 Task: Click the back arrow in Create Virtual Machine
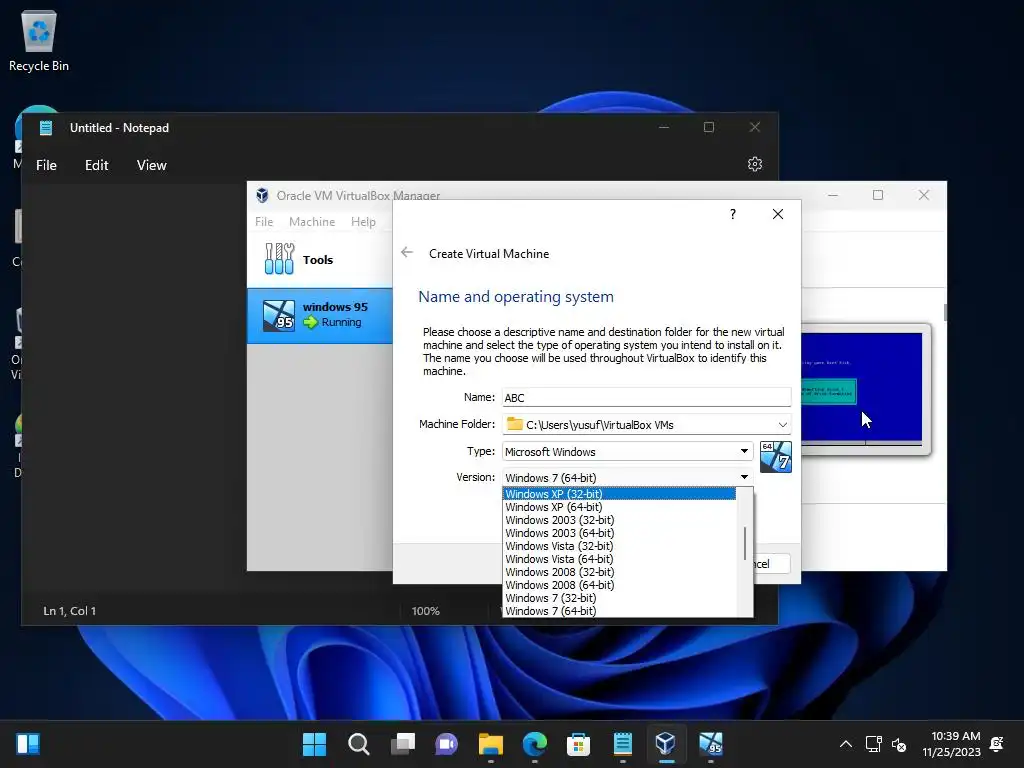[x=407, y=253]
